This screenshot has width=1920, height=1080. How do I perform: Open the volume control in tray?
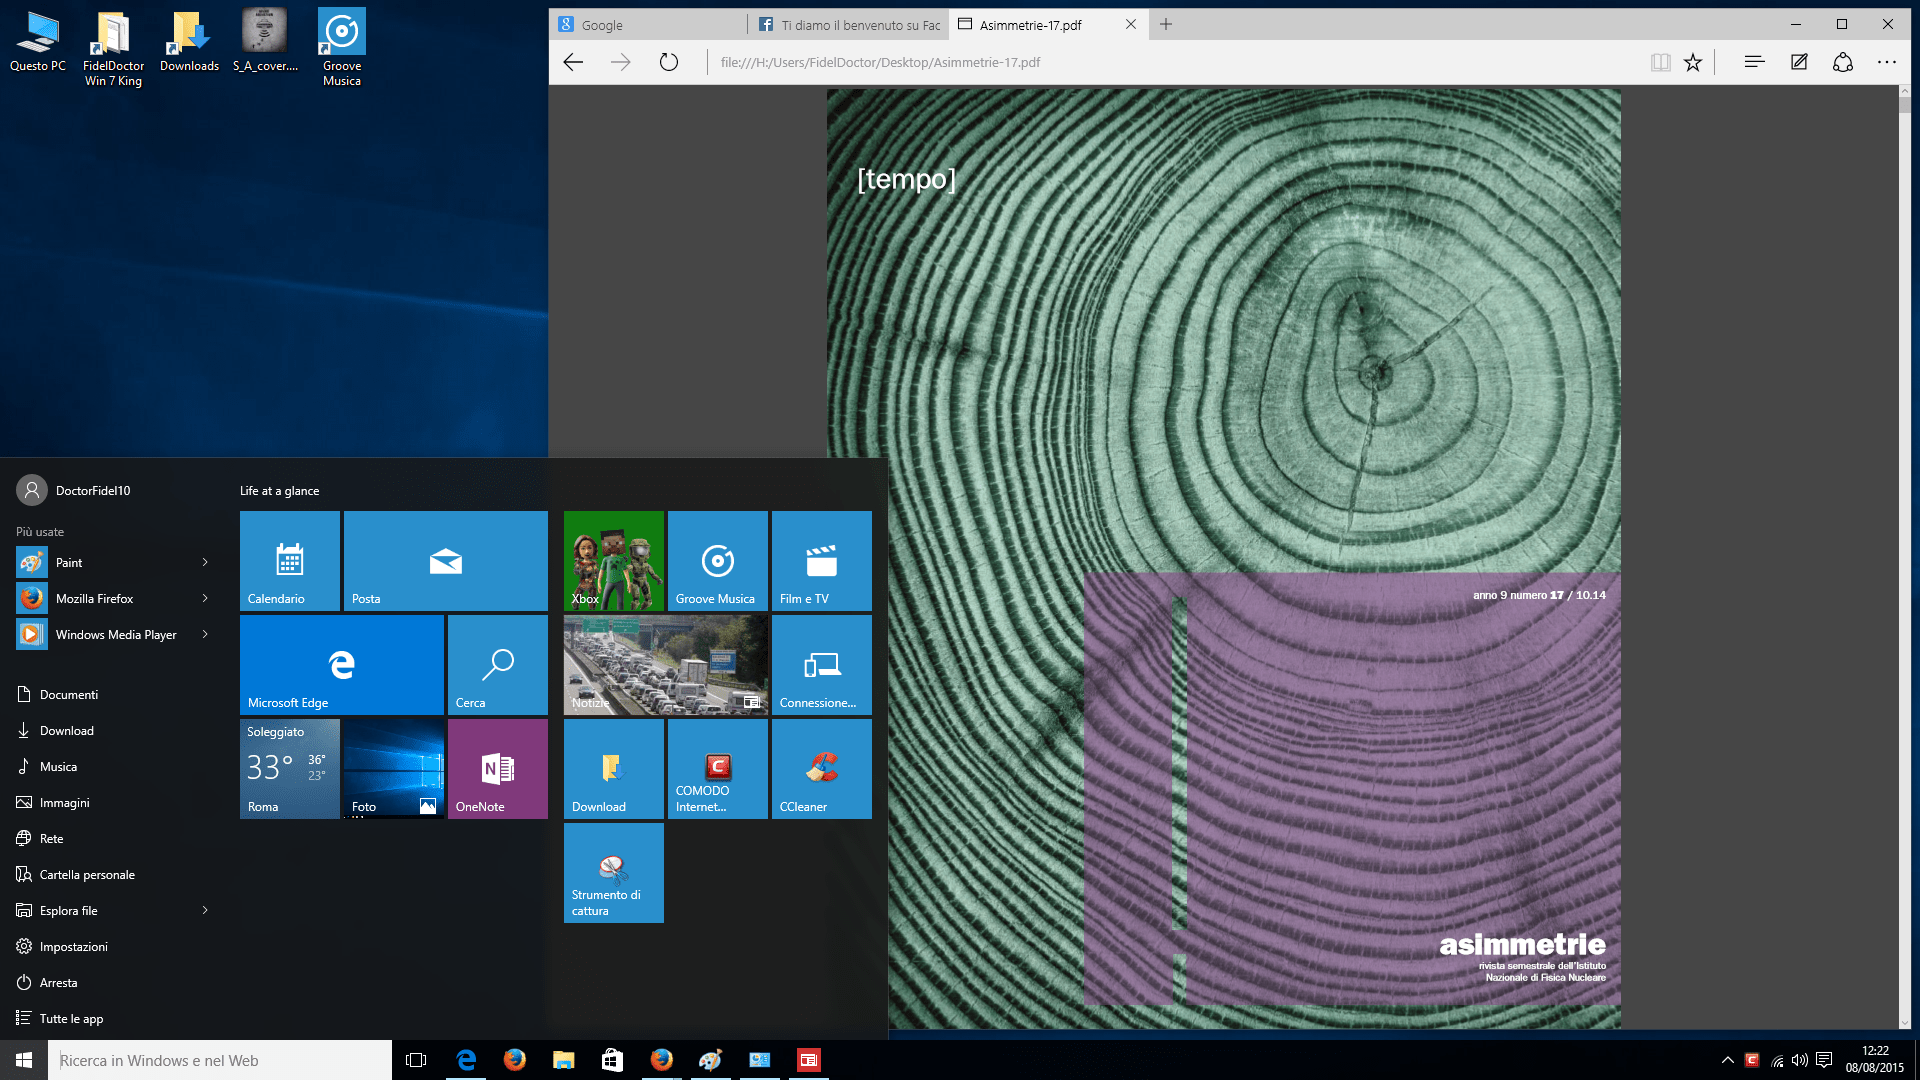(x=1800, y=1060)
